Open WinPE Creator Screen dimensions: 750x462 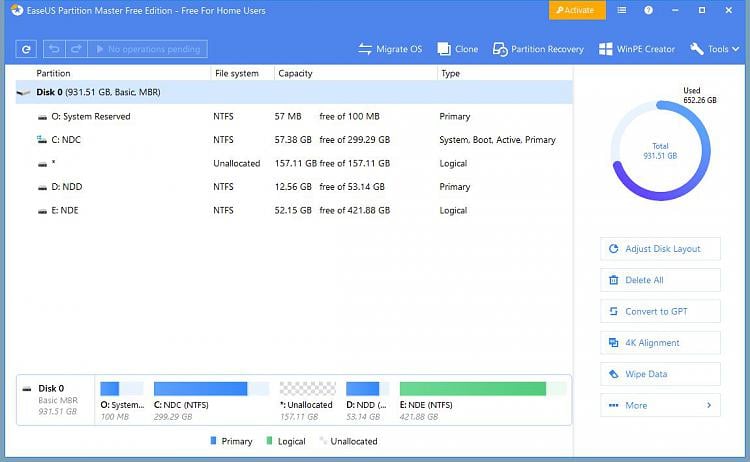[x=637, y=49]
